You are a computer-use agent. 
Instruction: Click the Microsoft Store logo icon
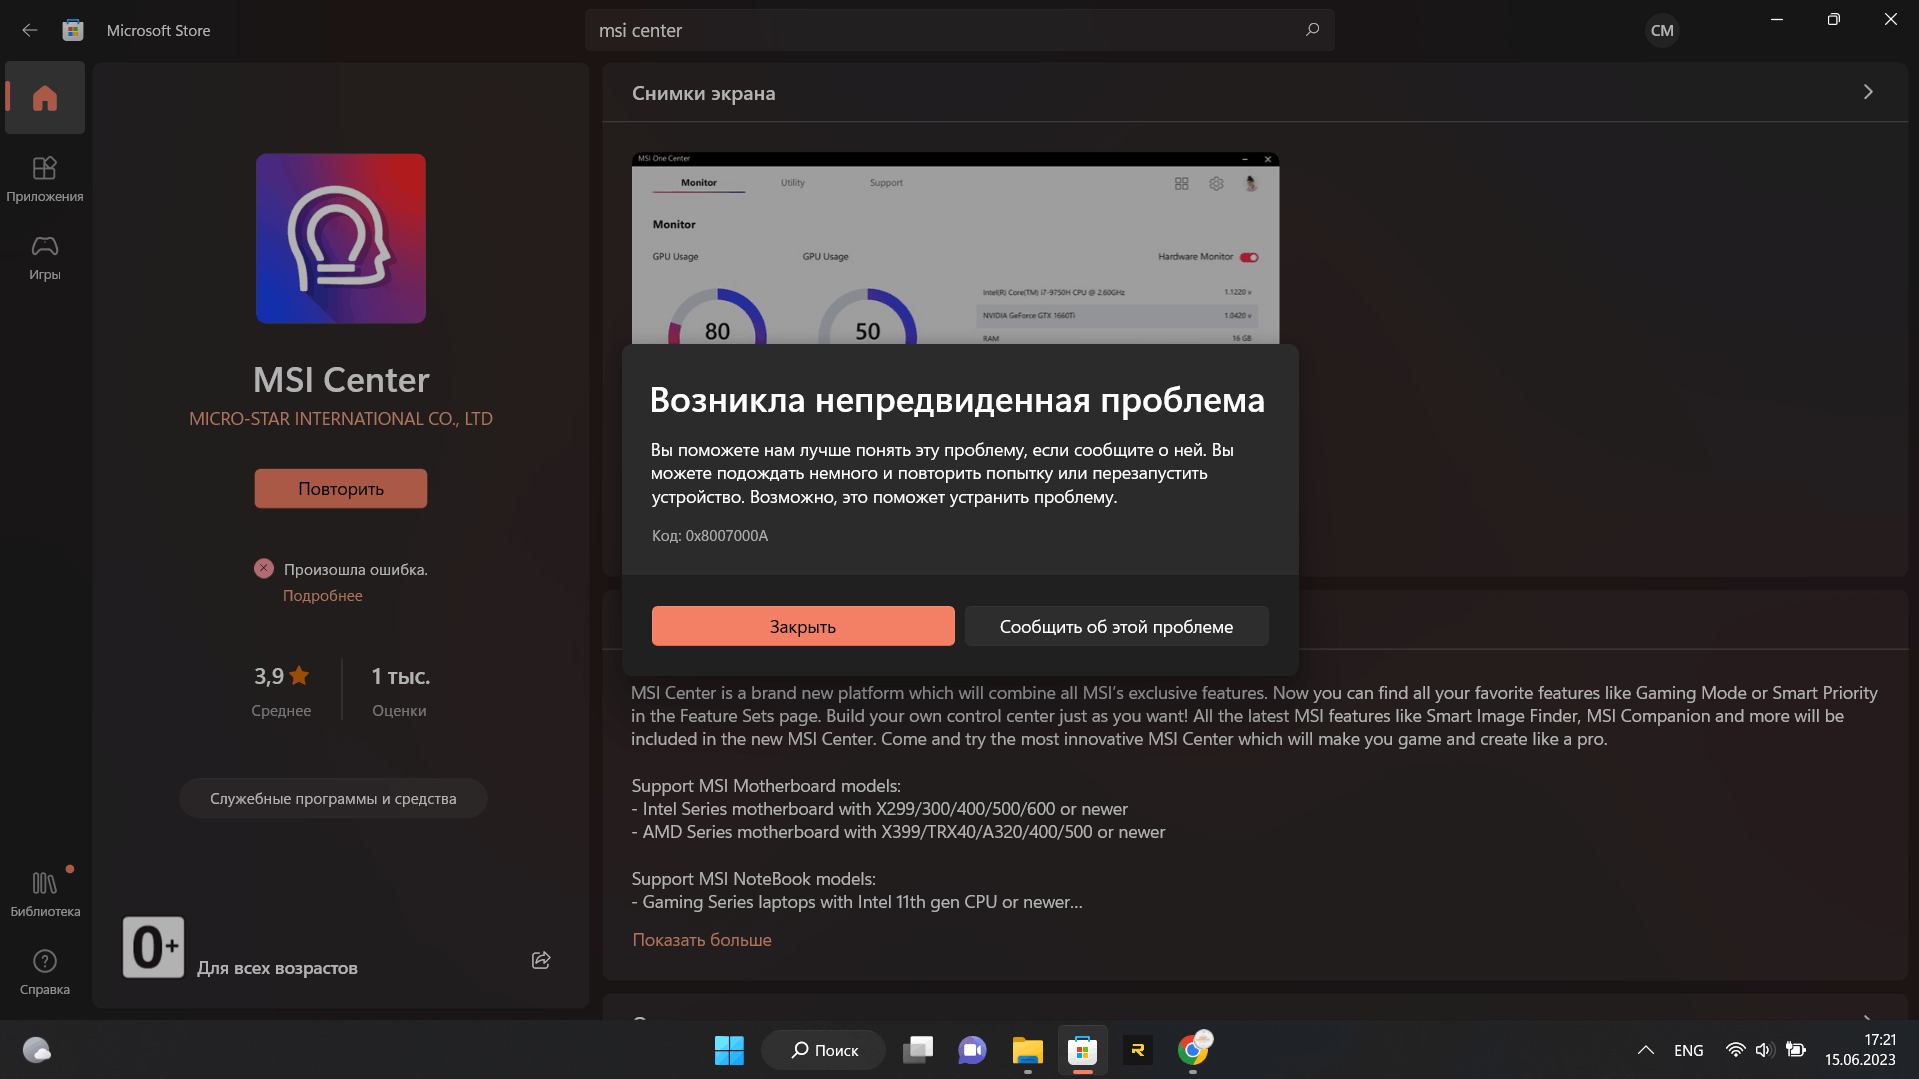pyautogui.click(x=72, y=30)
